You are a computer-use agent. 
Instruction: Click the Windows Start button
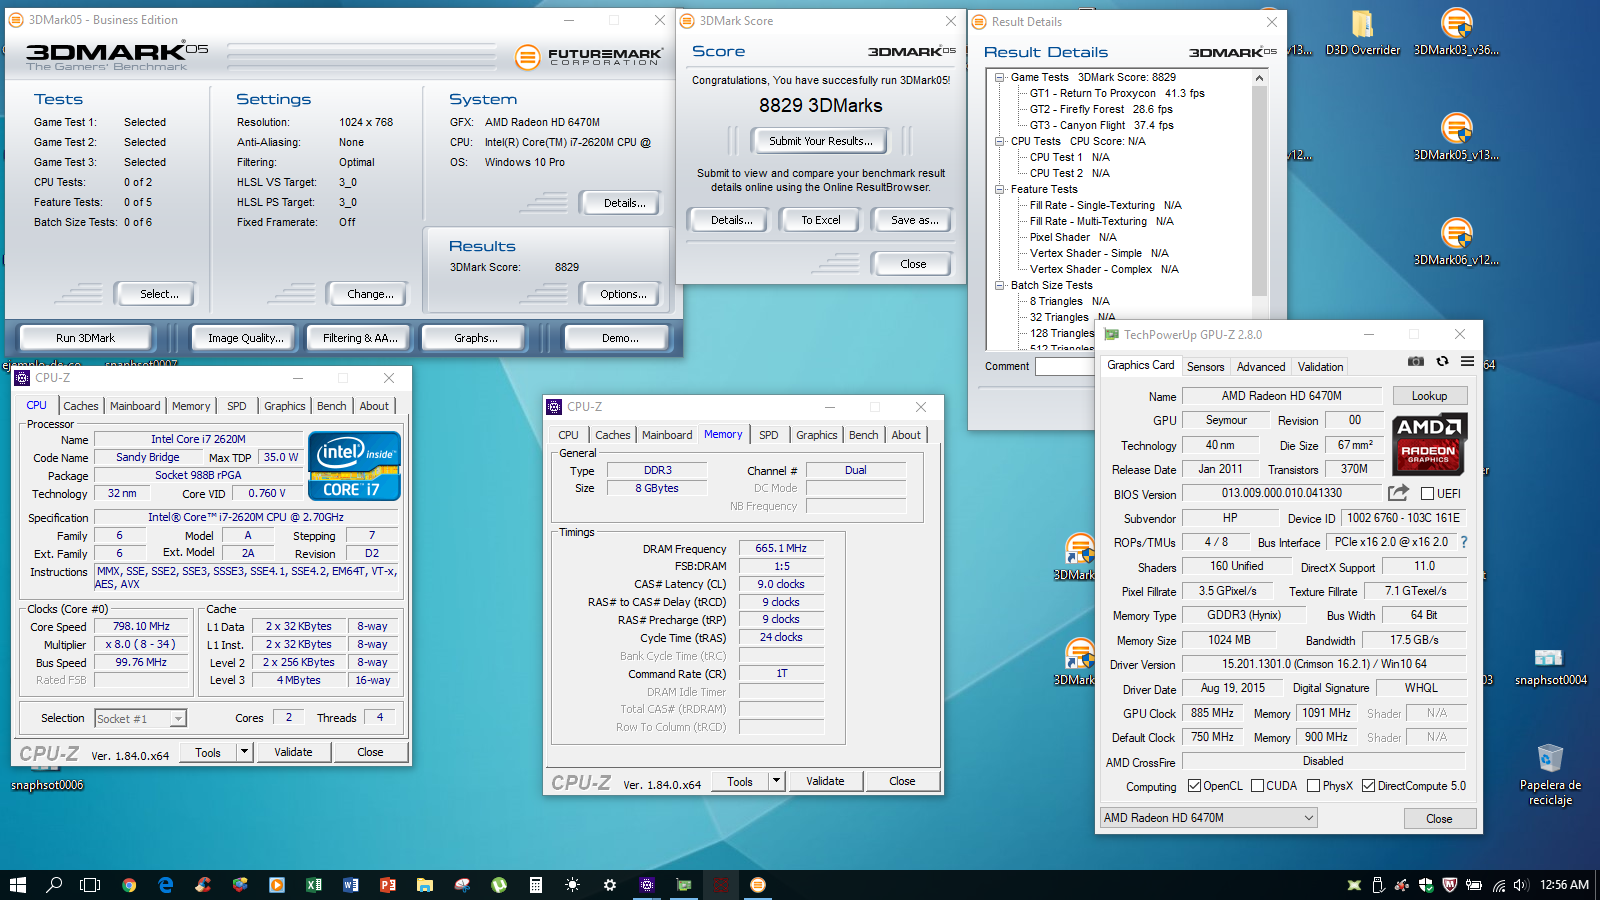pyautogui.click(x=17, y=885)
